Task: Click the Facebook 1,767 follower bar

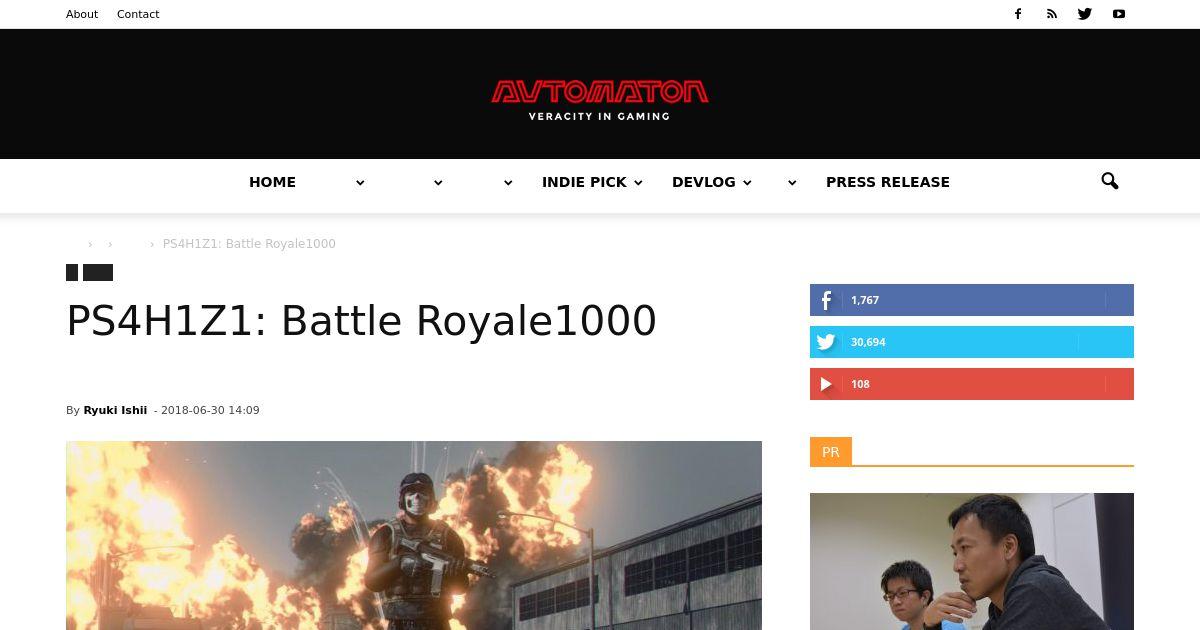Action: click(x=972, y=300)
